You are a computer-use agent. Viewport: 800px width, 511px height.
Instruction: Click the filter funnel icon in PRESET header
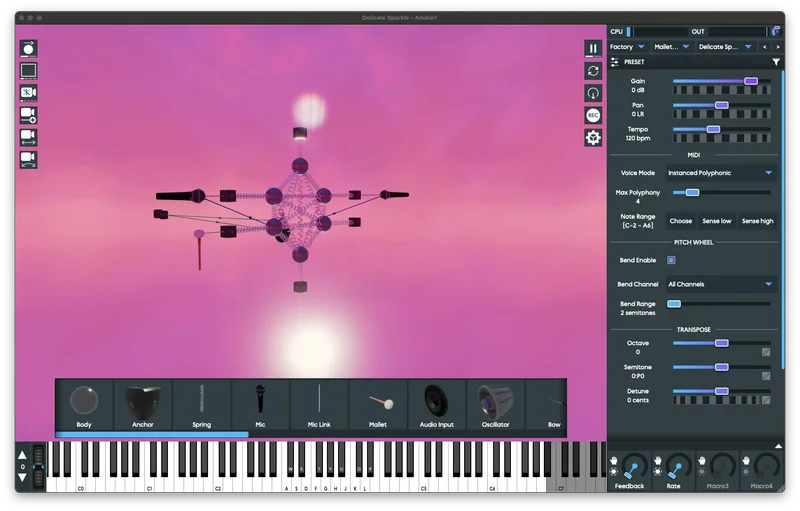(x=776, y=62)
